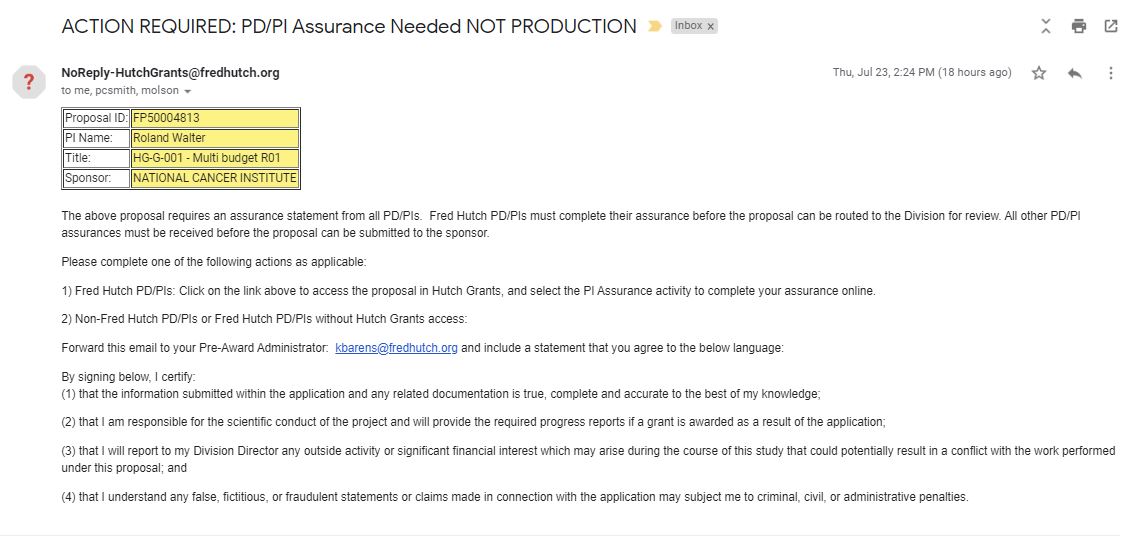Print this email with the printer icon
The width and height of the screenshot is (1137, 538).
[x=1078, y=26]
